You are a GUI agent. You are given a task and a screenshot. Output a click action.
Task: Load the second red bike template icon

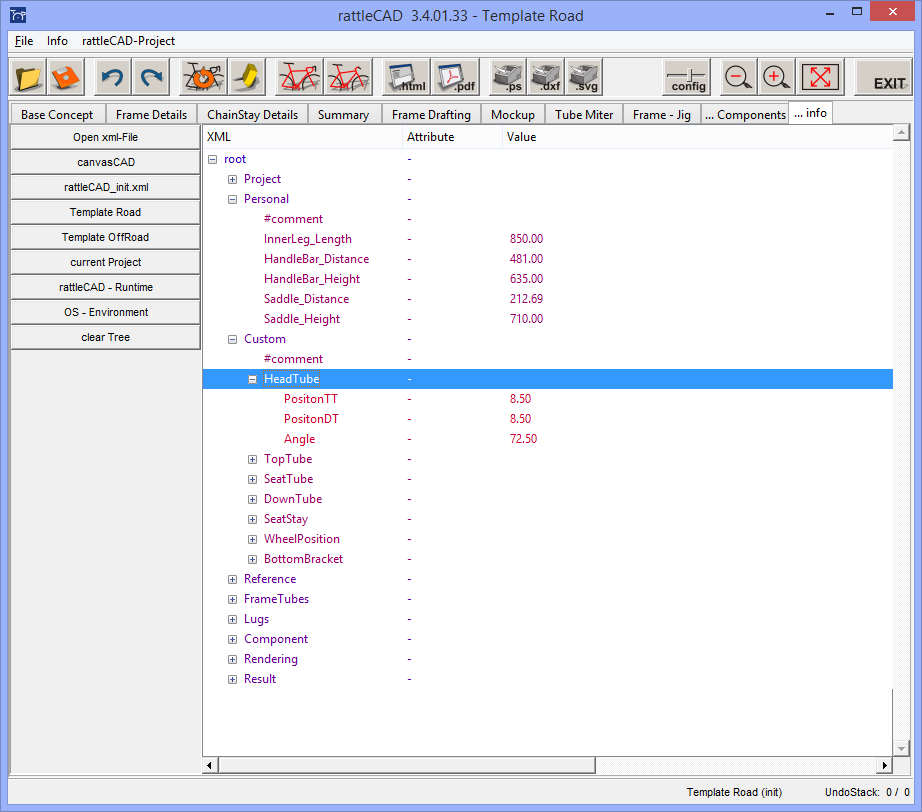point(348,77)
